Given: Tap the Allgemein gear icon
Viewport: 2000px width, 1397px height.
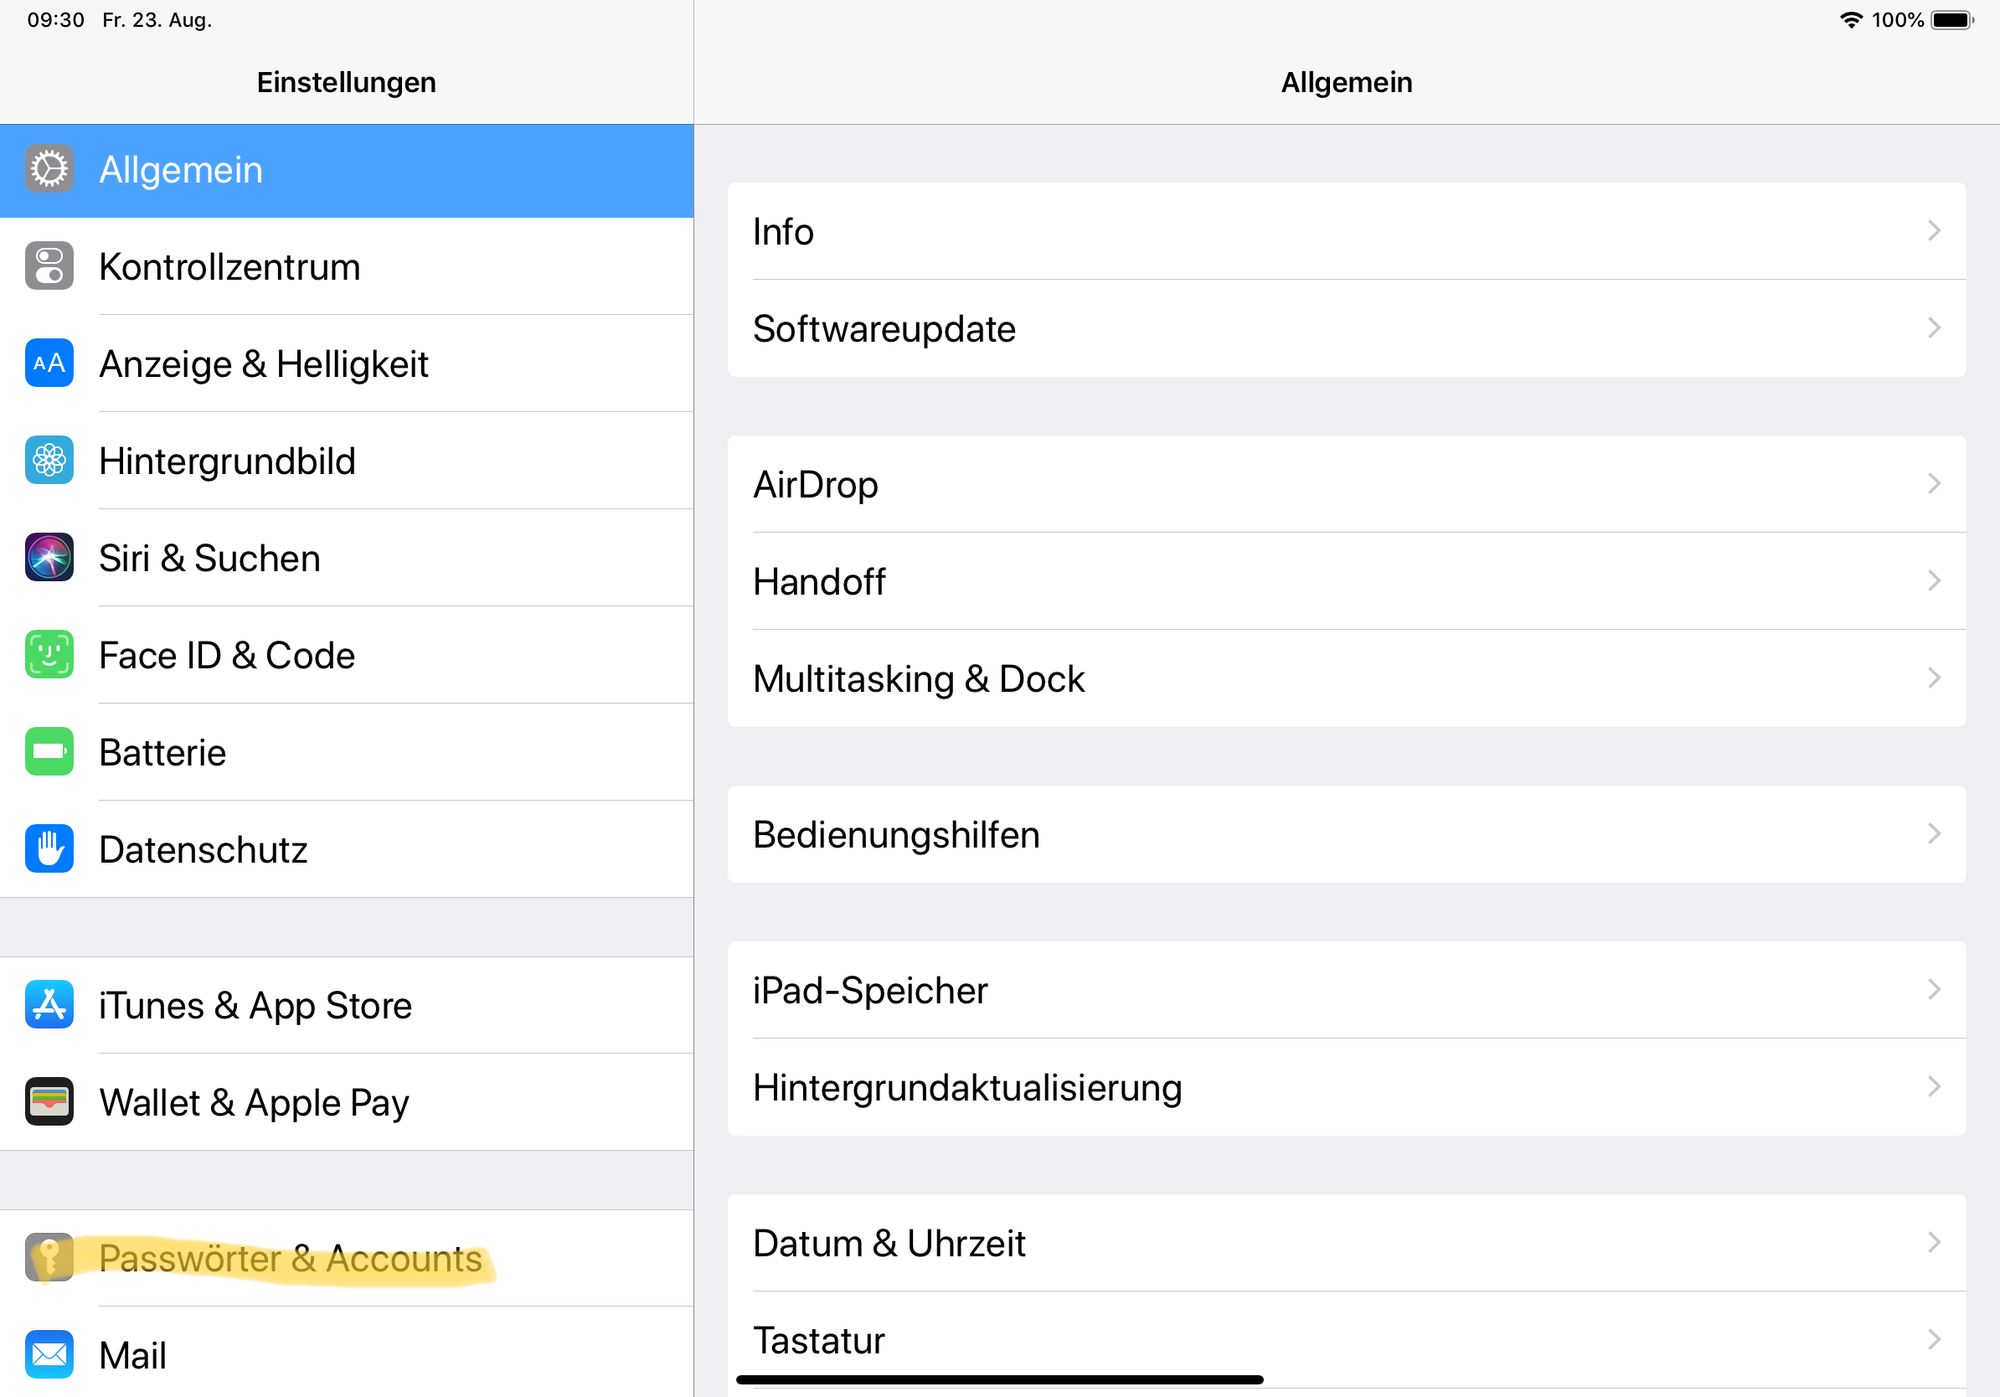Looking at the screenshot, I should click(x=49, y=169).
